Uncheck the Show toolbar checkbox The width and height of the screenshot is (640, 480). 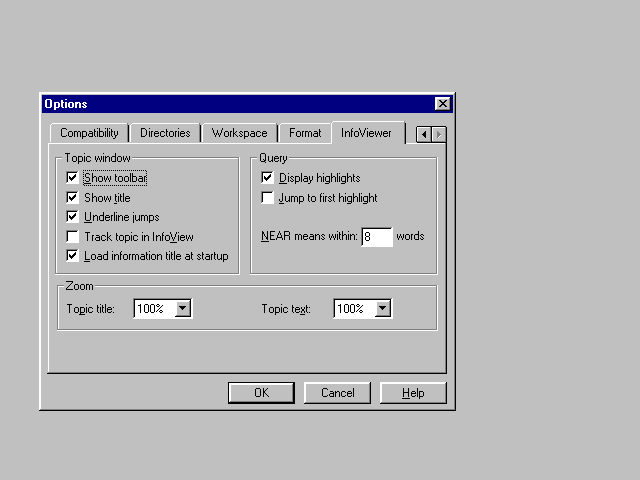click(x=72, y=178)
